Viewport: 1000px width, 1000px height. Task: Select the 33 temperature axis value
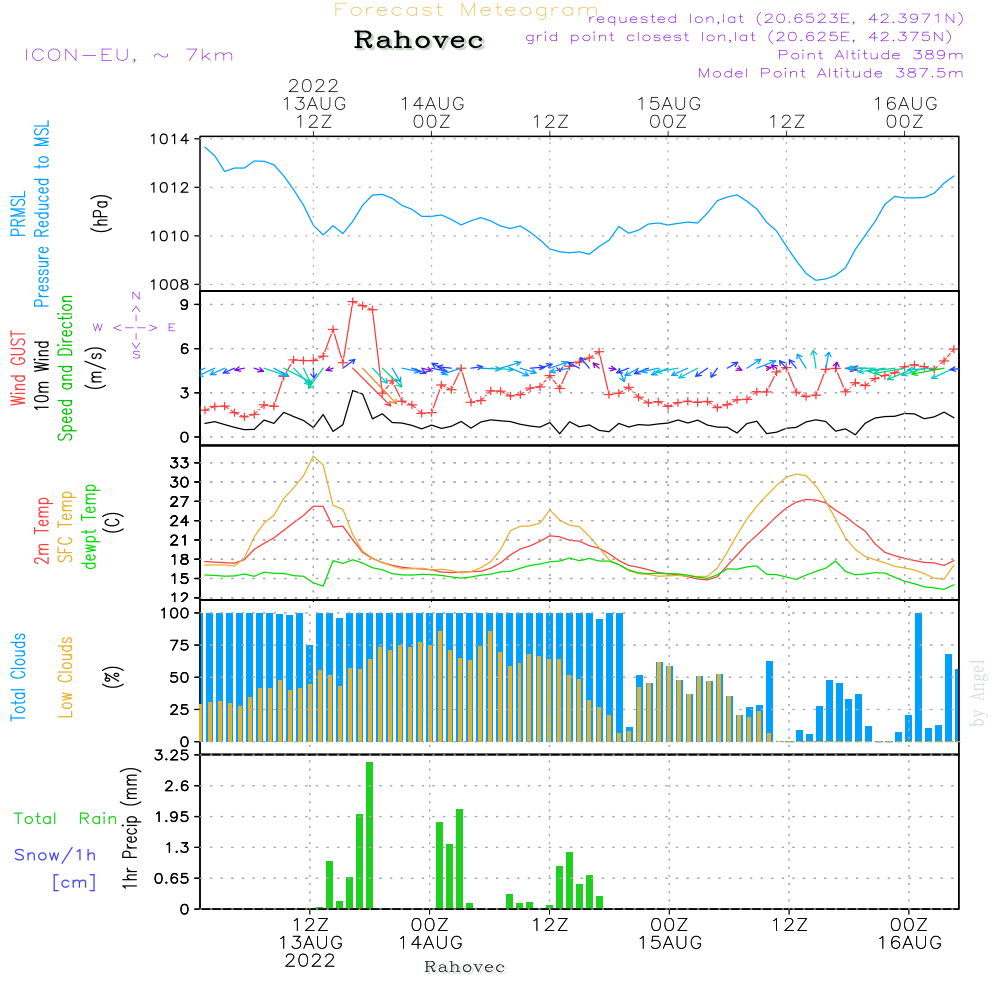(180, 463)
